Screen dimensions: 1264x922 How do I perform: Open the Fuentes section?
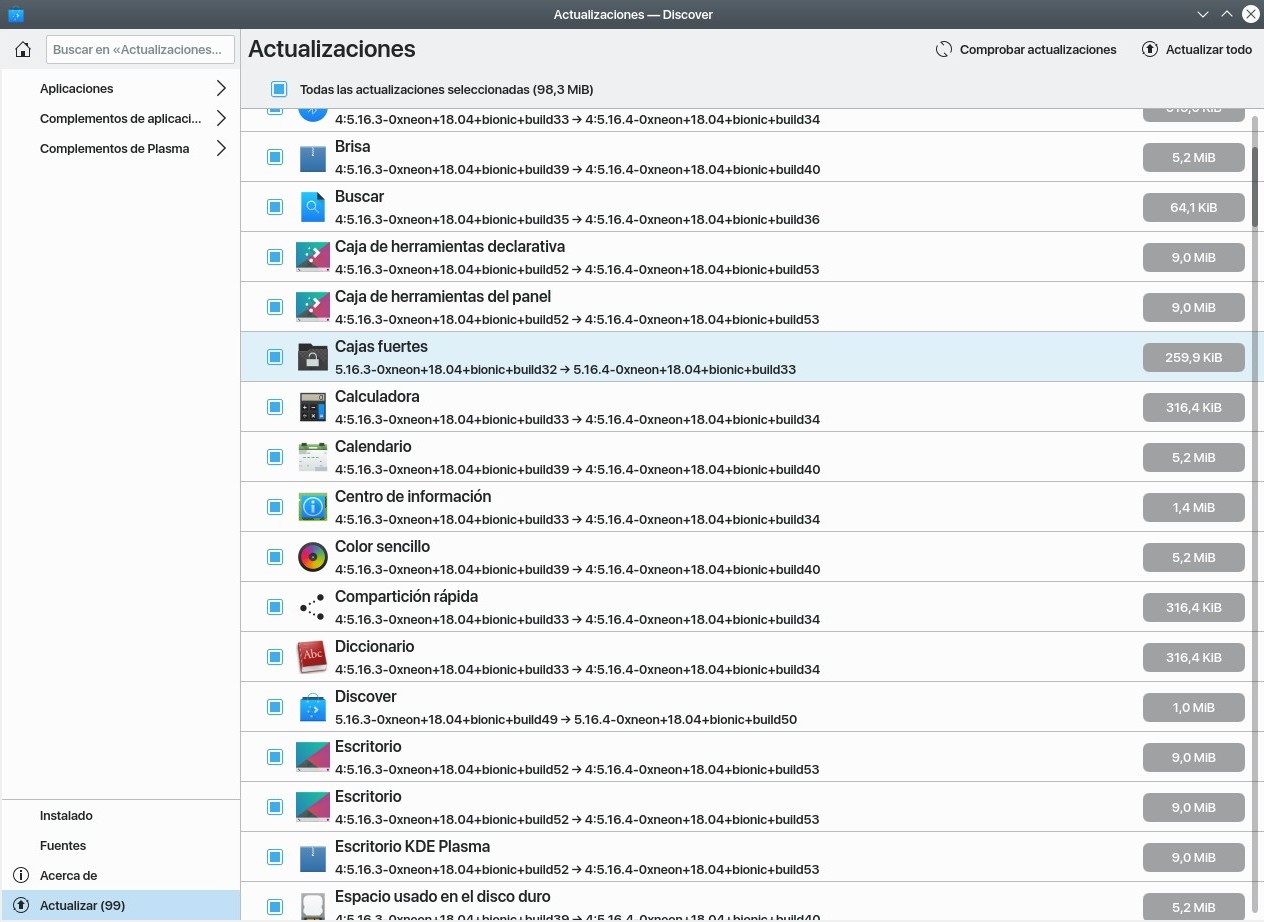120,845
